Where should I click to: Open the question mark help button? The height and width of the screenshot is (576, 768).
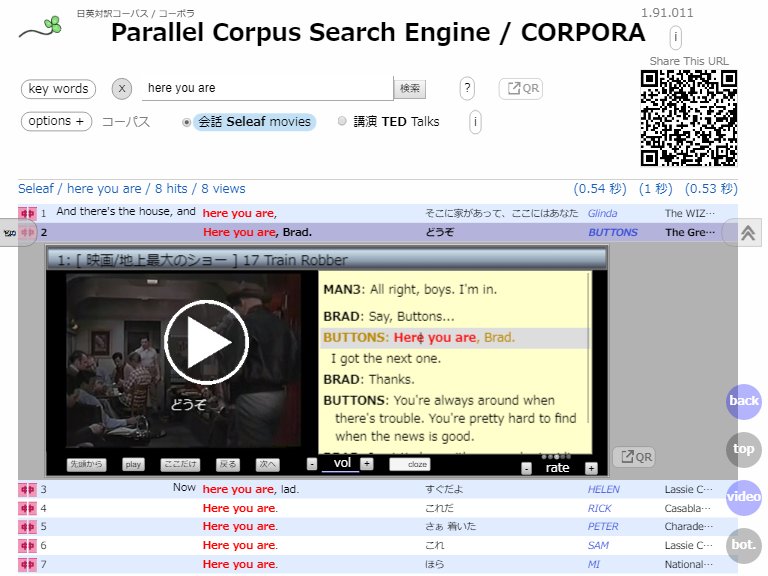click(467, 89)
